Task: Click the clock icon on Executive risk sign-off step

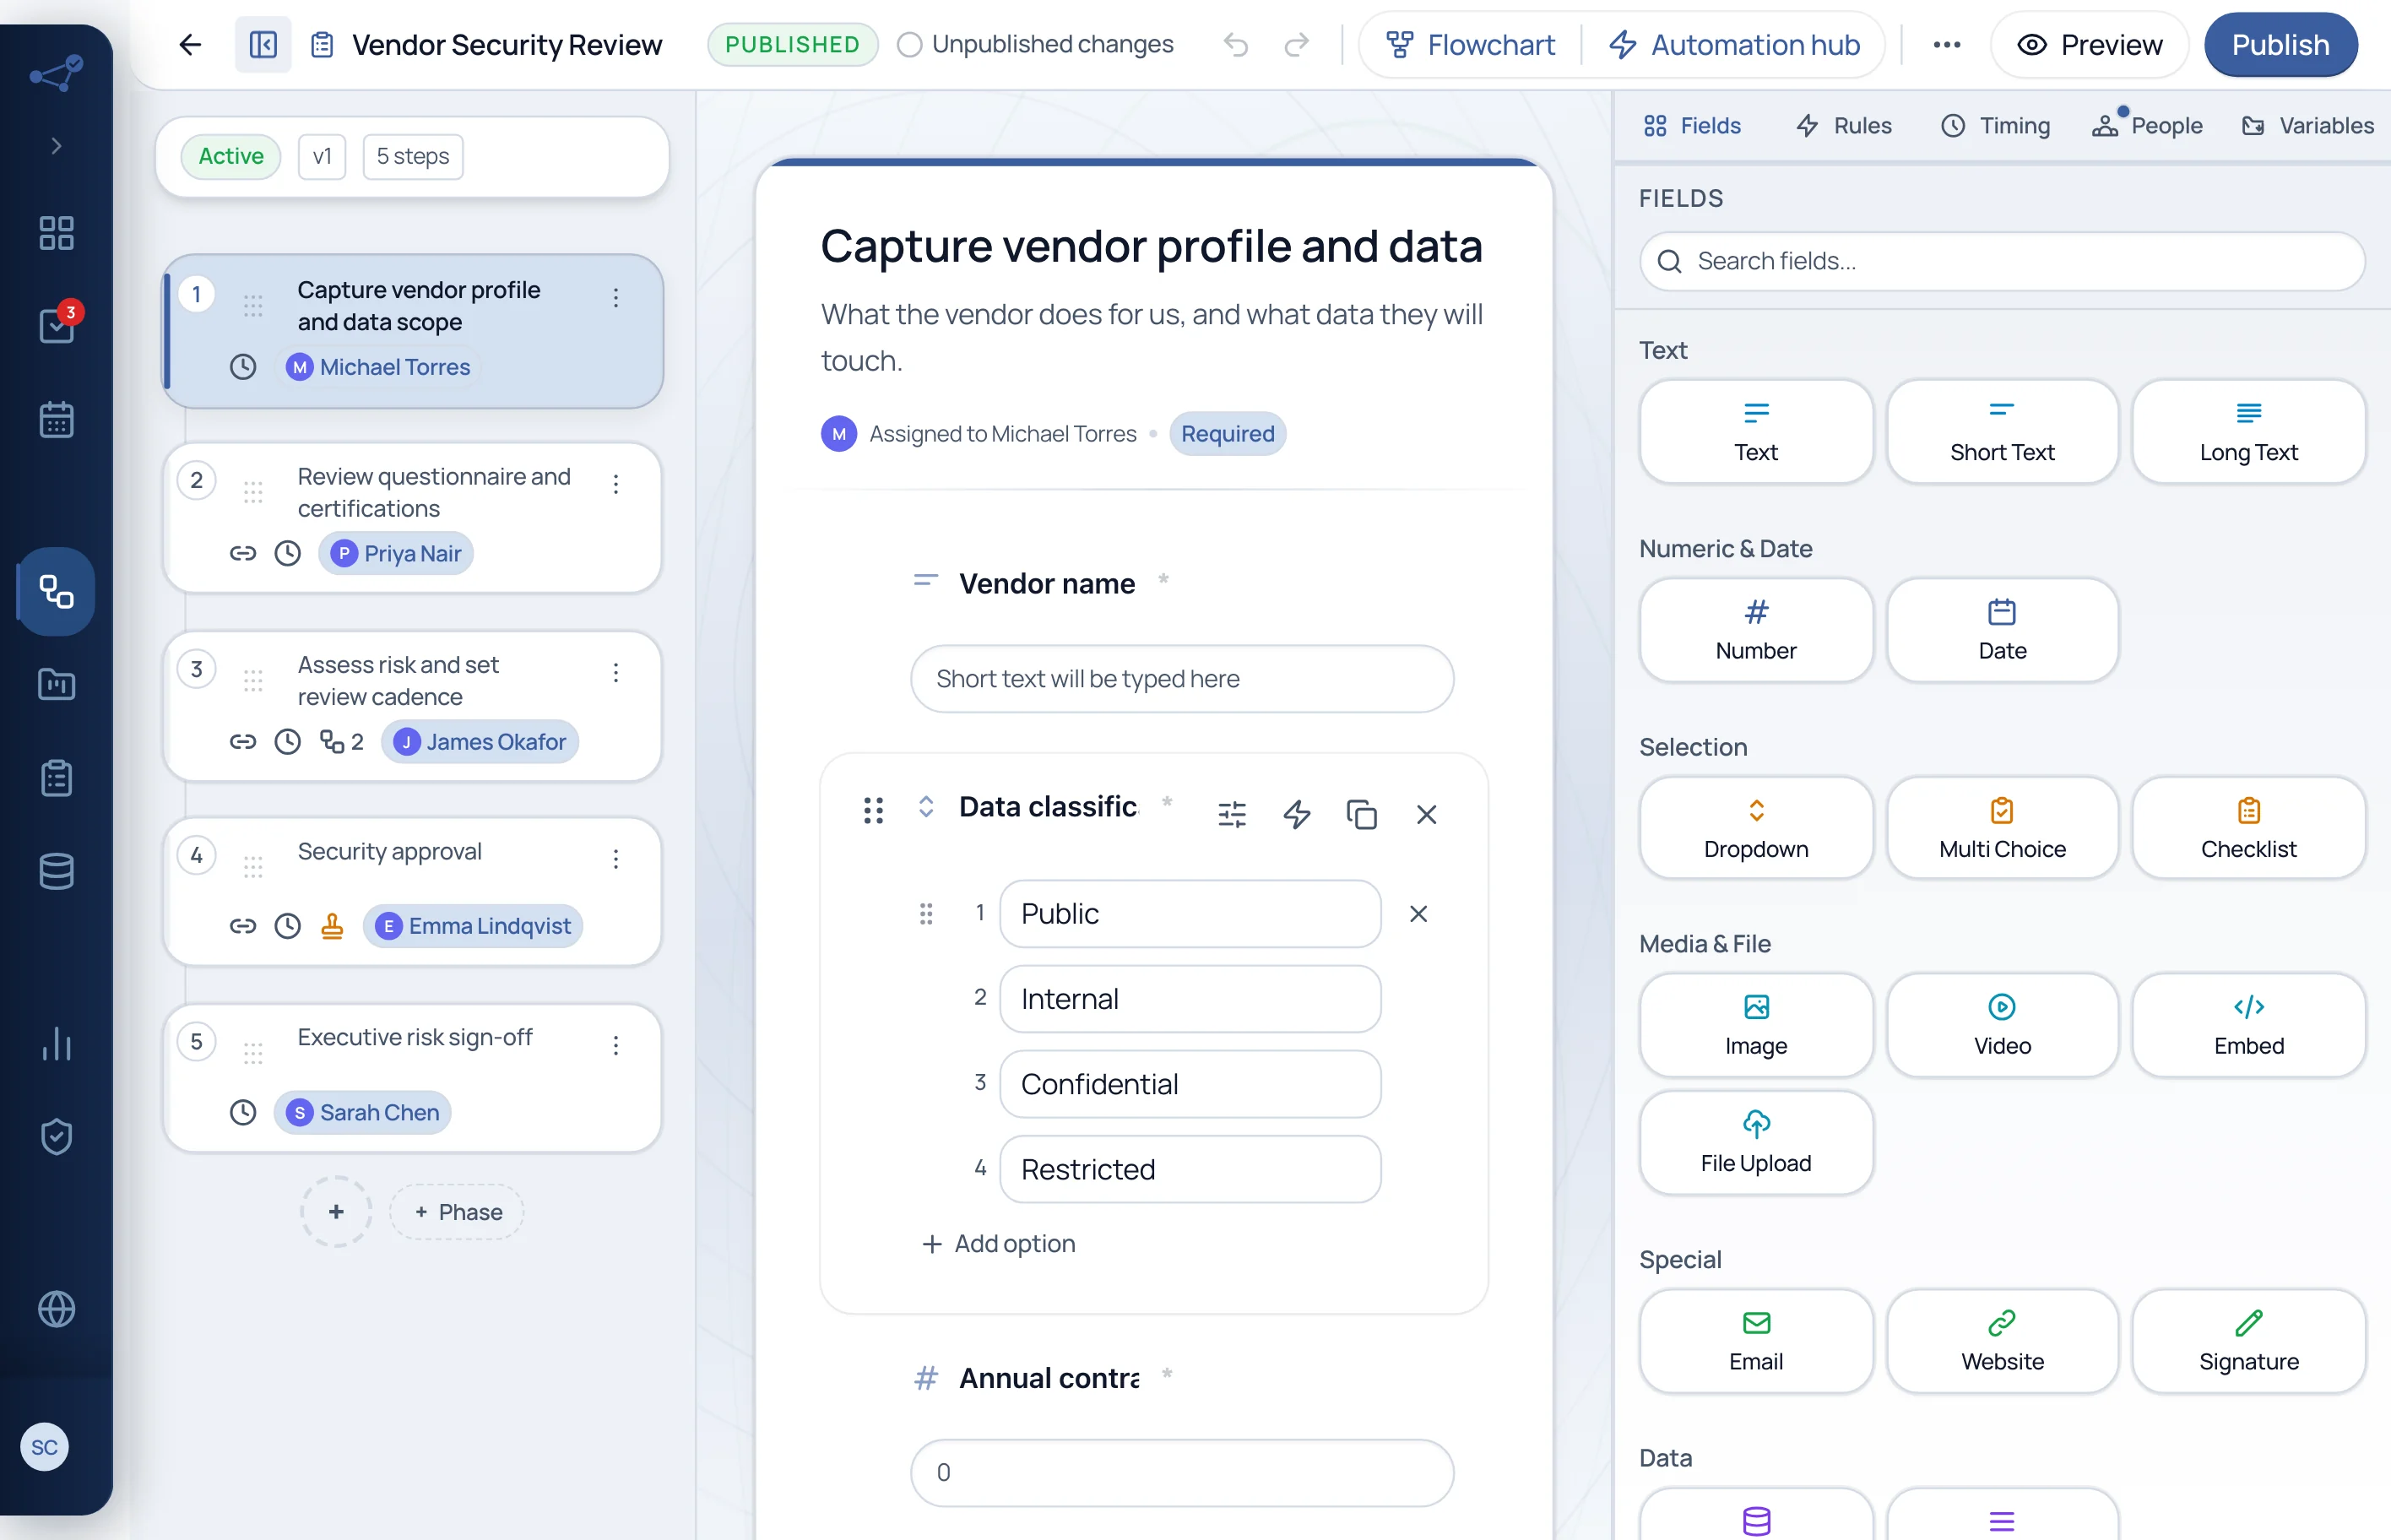Action: (243, 1112)
